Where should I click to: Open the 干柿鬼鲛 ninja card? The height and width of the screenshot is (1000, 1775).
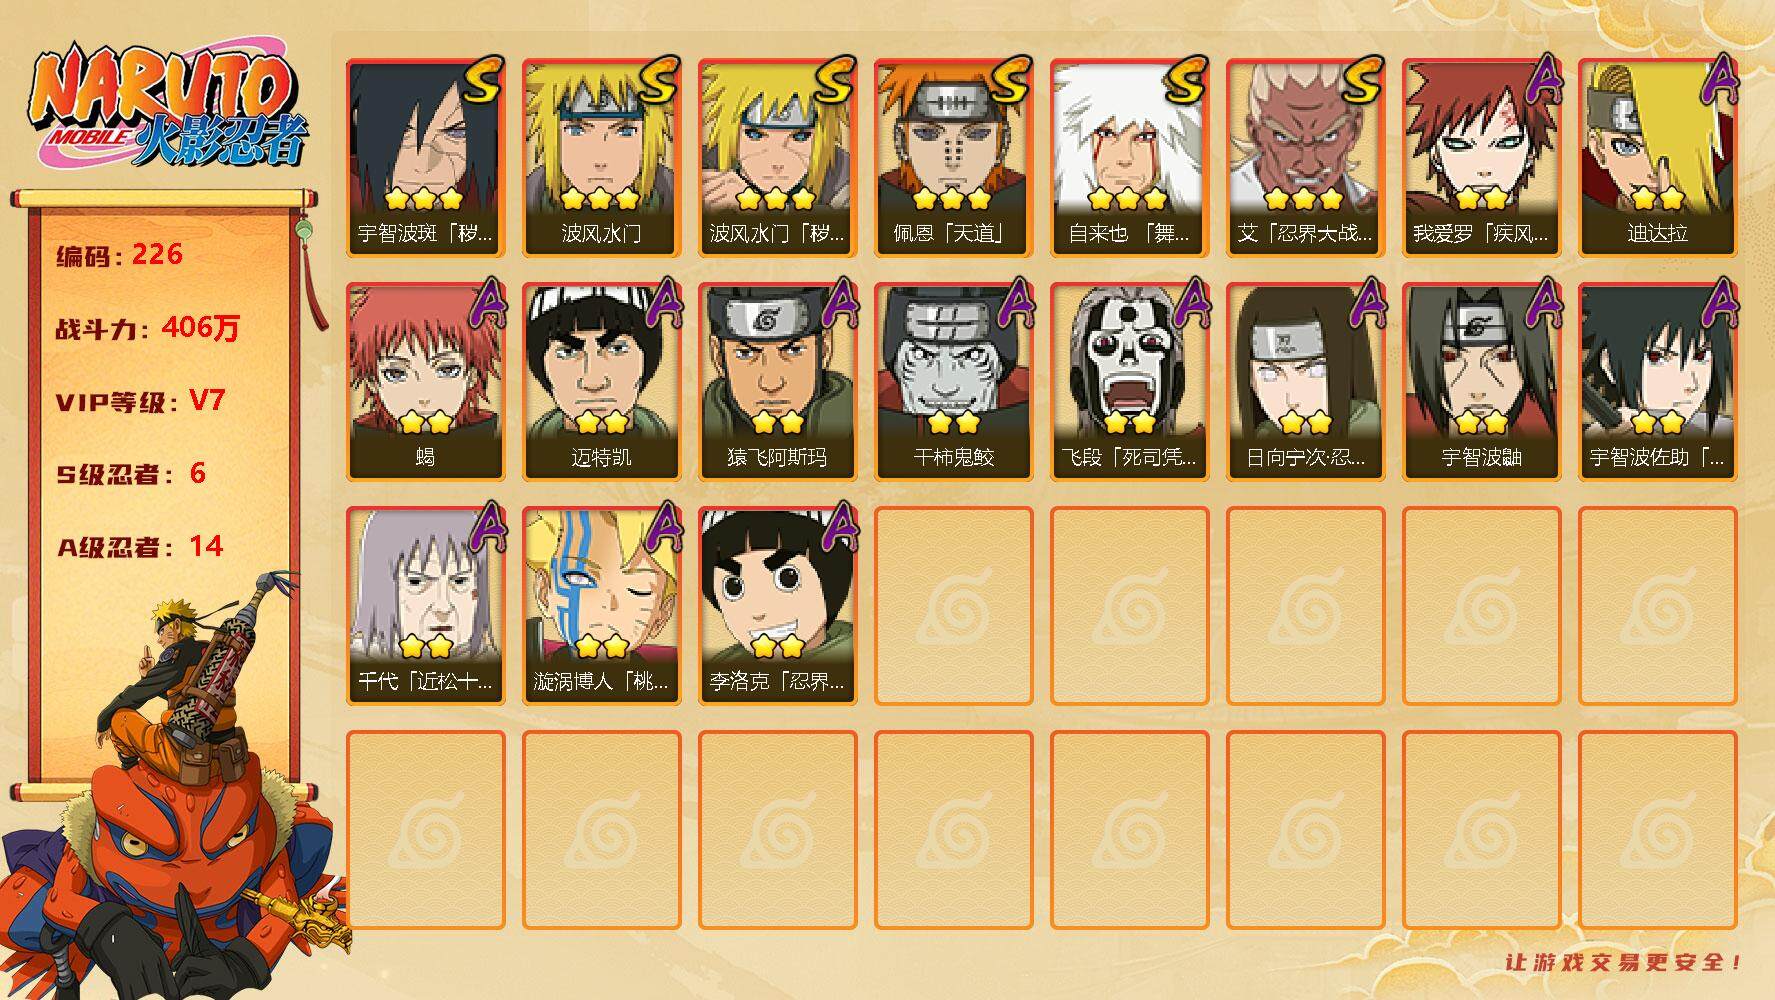coord(954,382)
